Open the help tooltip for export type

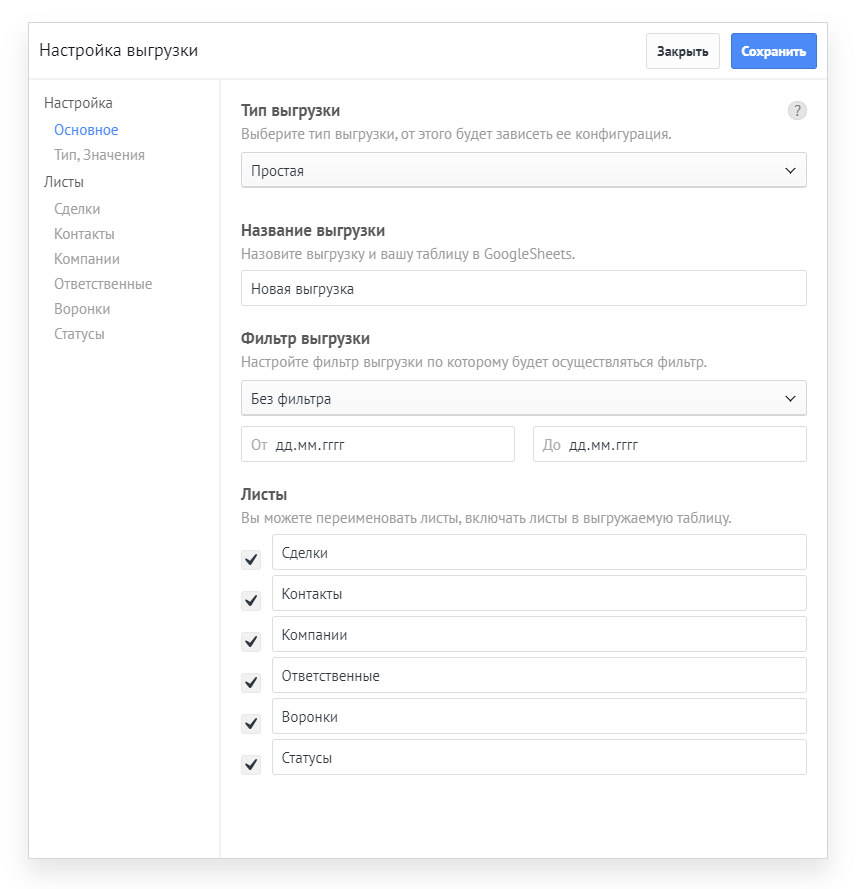[x=797, y=111]
